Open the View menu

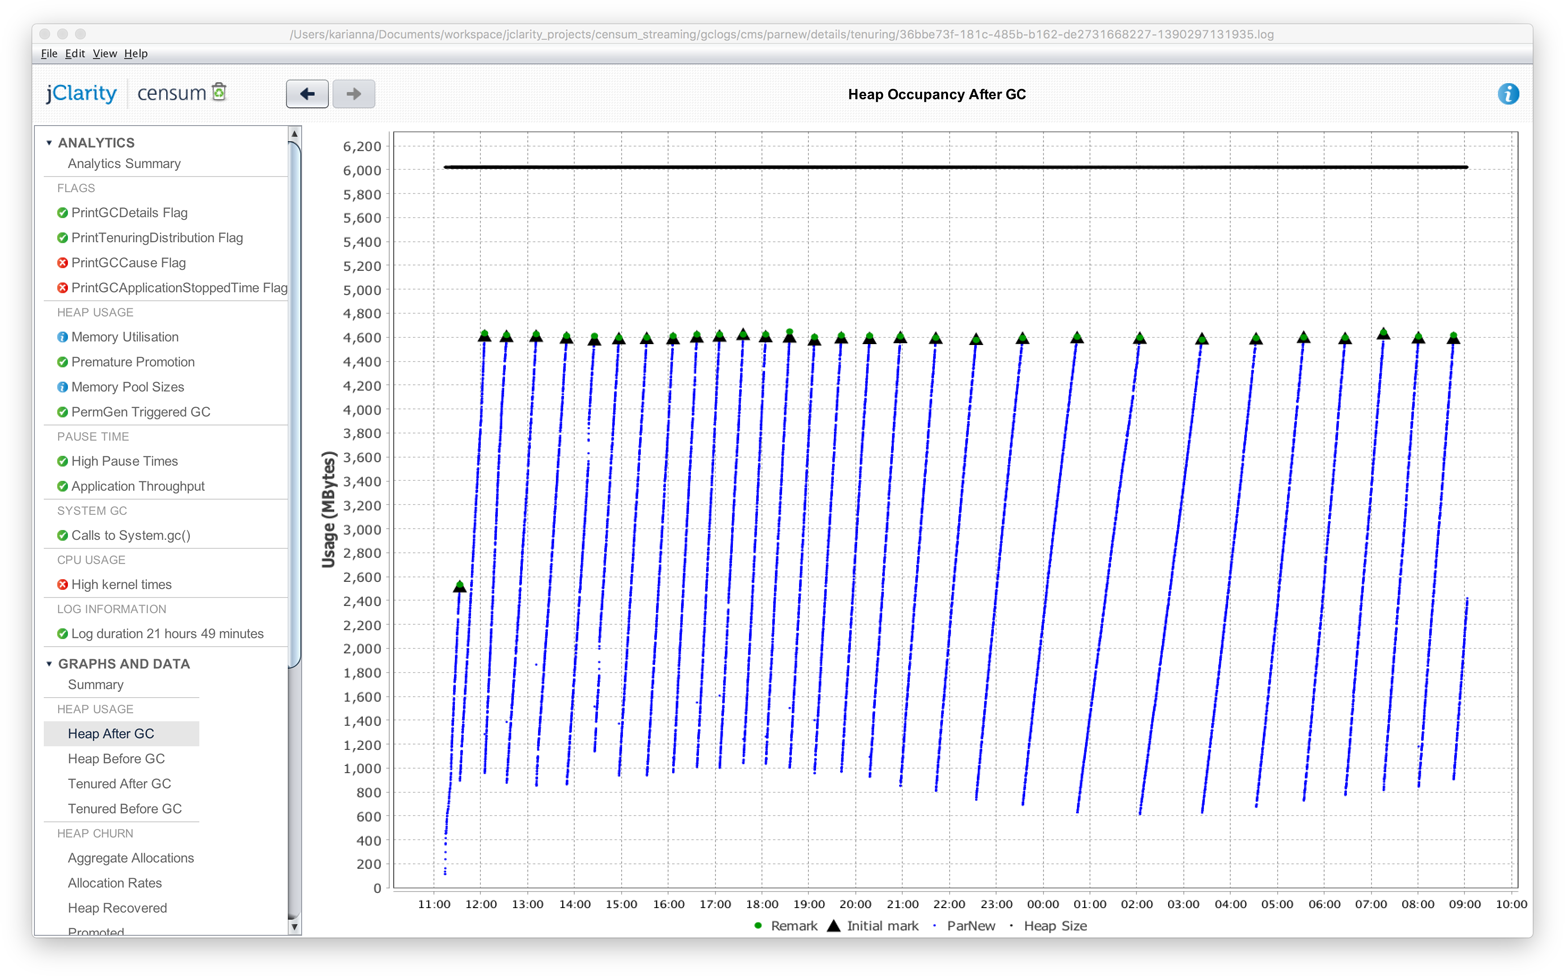point(104,54)
